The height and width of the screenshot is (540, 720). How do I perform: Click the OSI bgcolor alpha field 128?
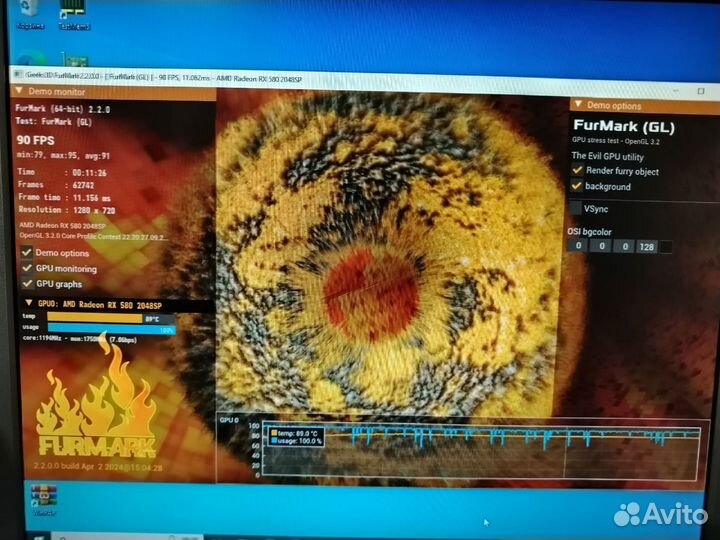pyautogui.click(x=647, y=247)
